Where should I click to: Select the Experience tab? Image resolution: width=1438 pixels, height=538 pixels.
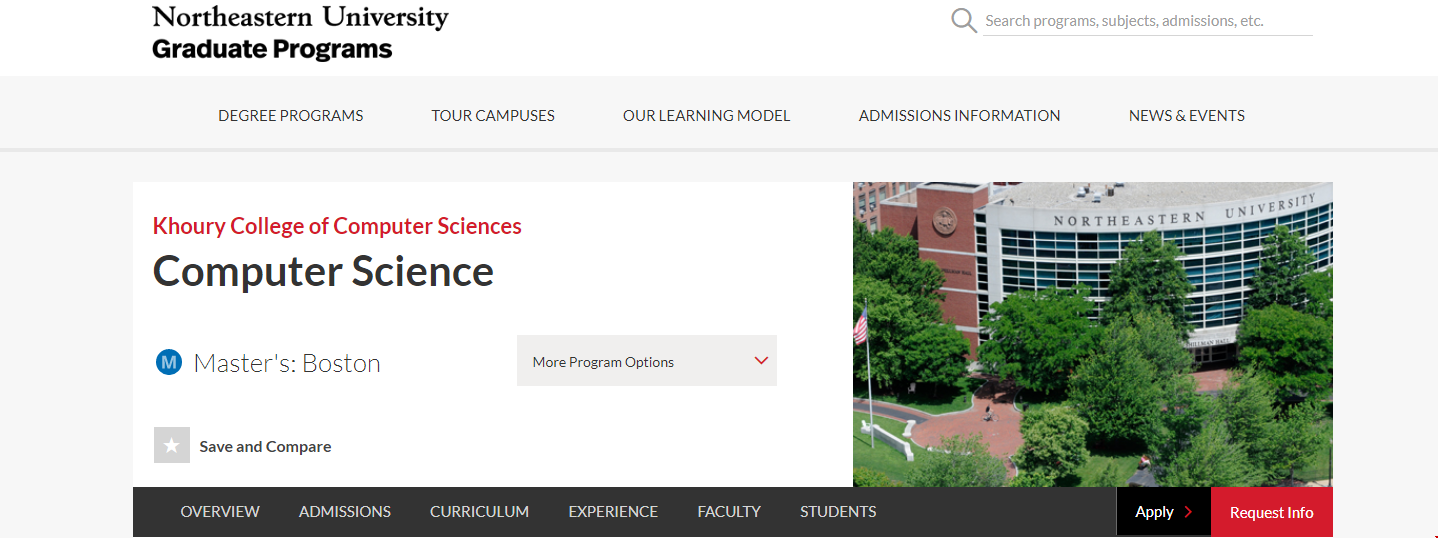click(613, 511)
